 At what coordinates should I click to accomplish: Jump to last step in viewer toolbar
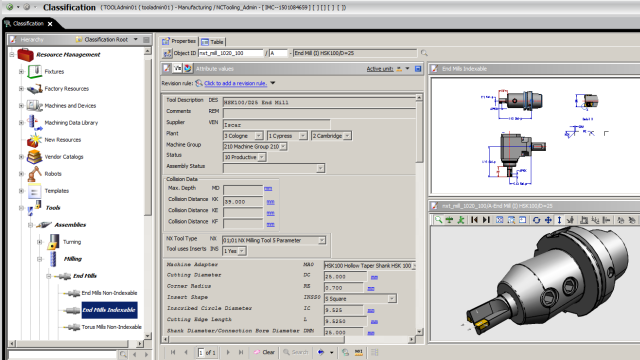(x=486, y=220)
